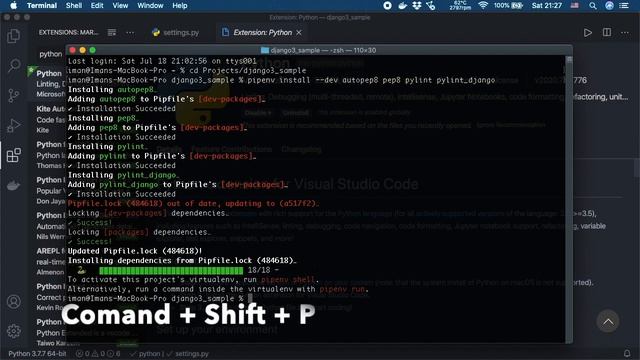Click the terminal window vertical scrollbar
The height and width of the screenshot is (360, 640).
(569, 199)
